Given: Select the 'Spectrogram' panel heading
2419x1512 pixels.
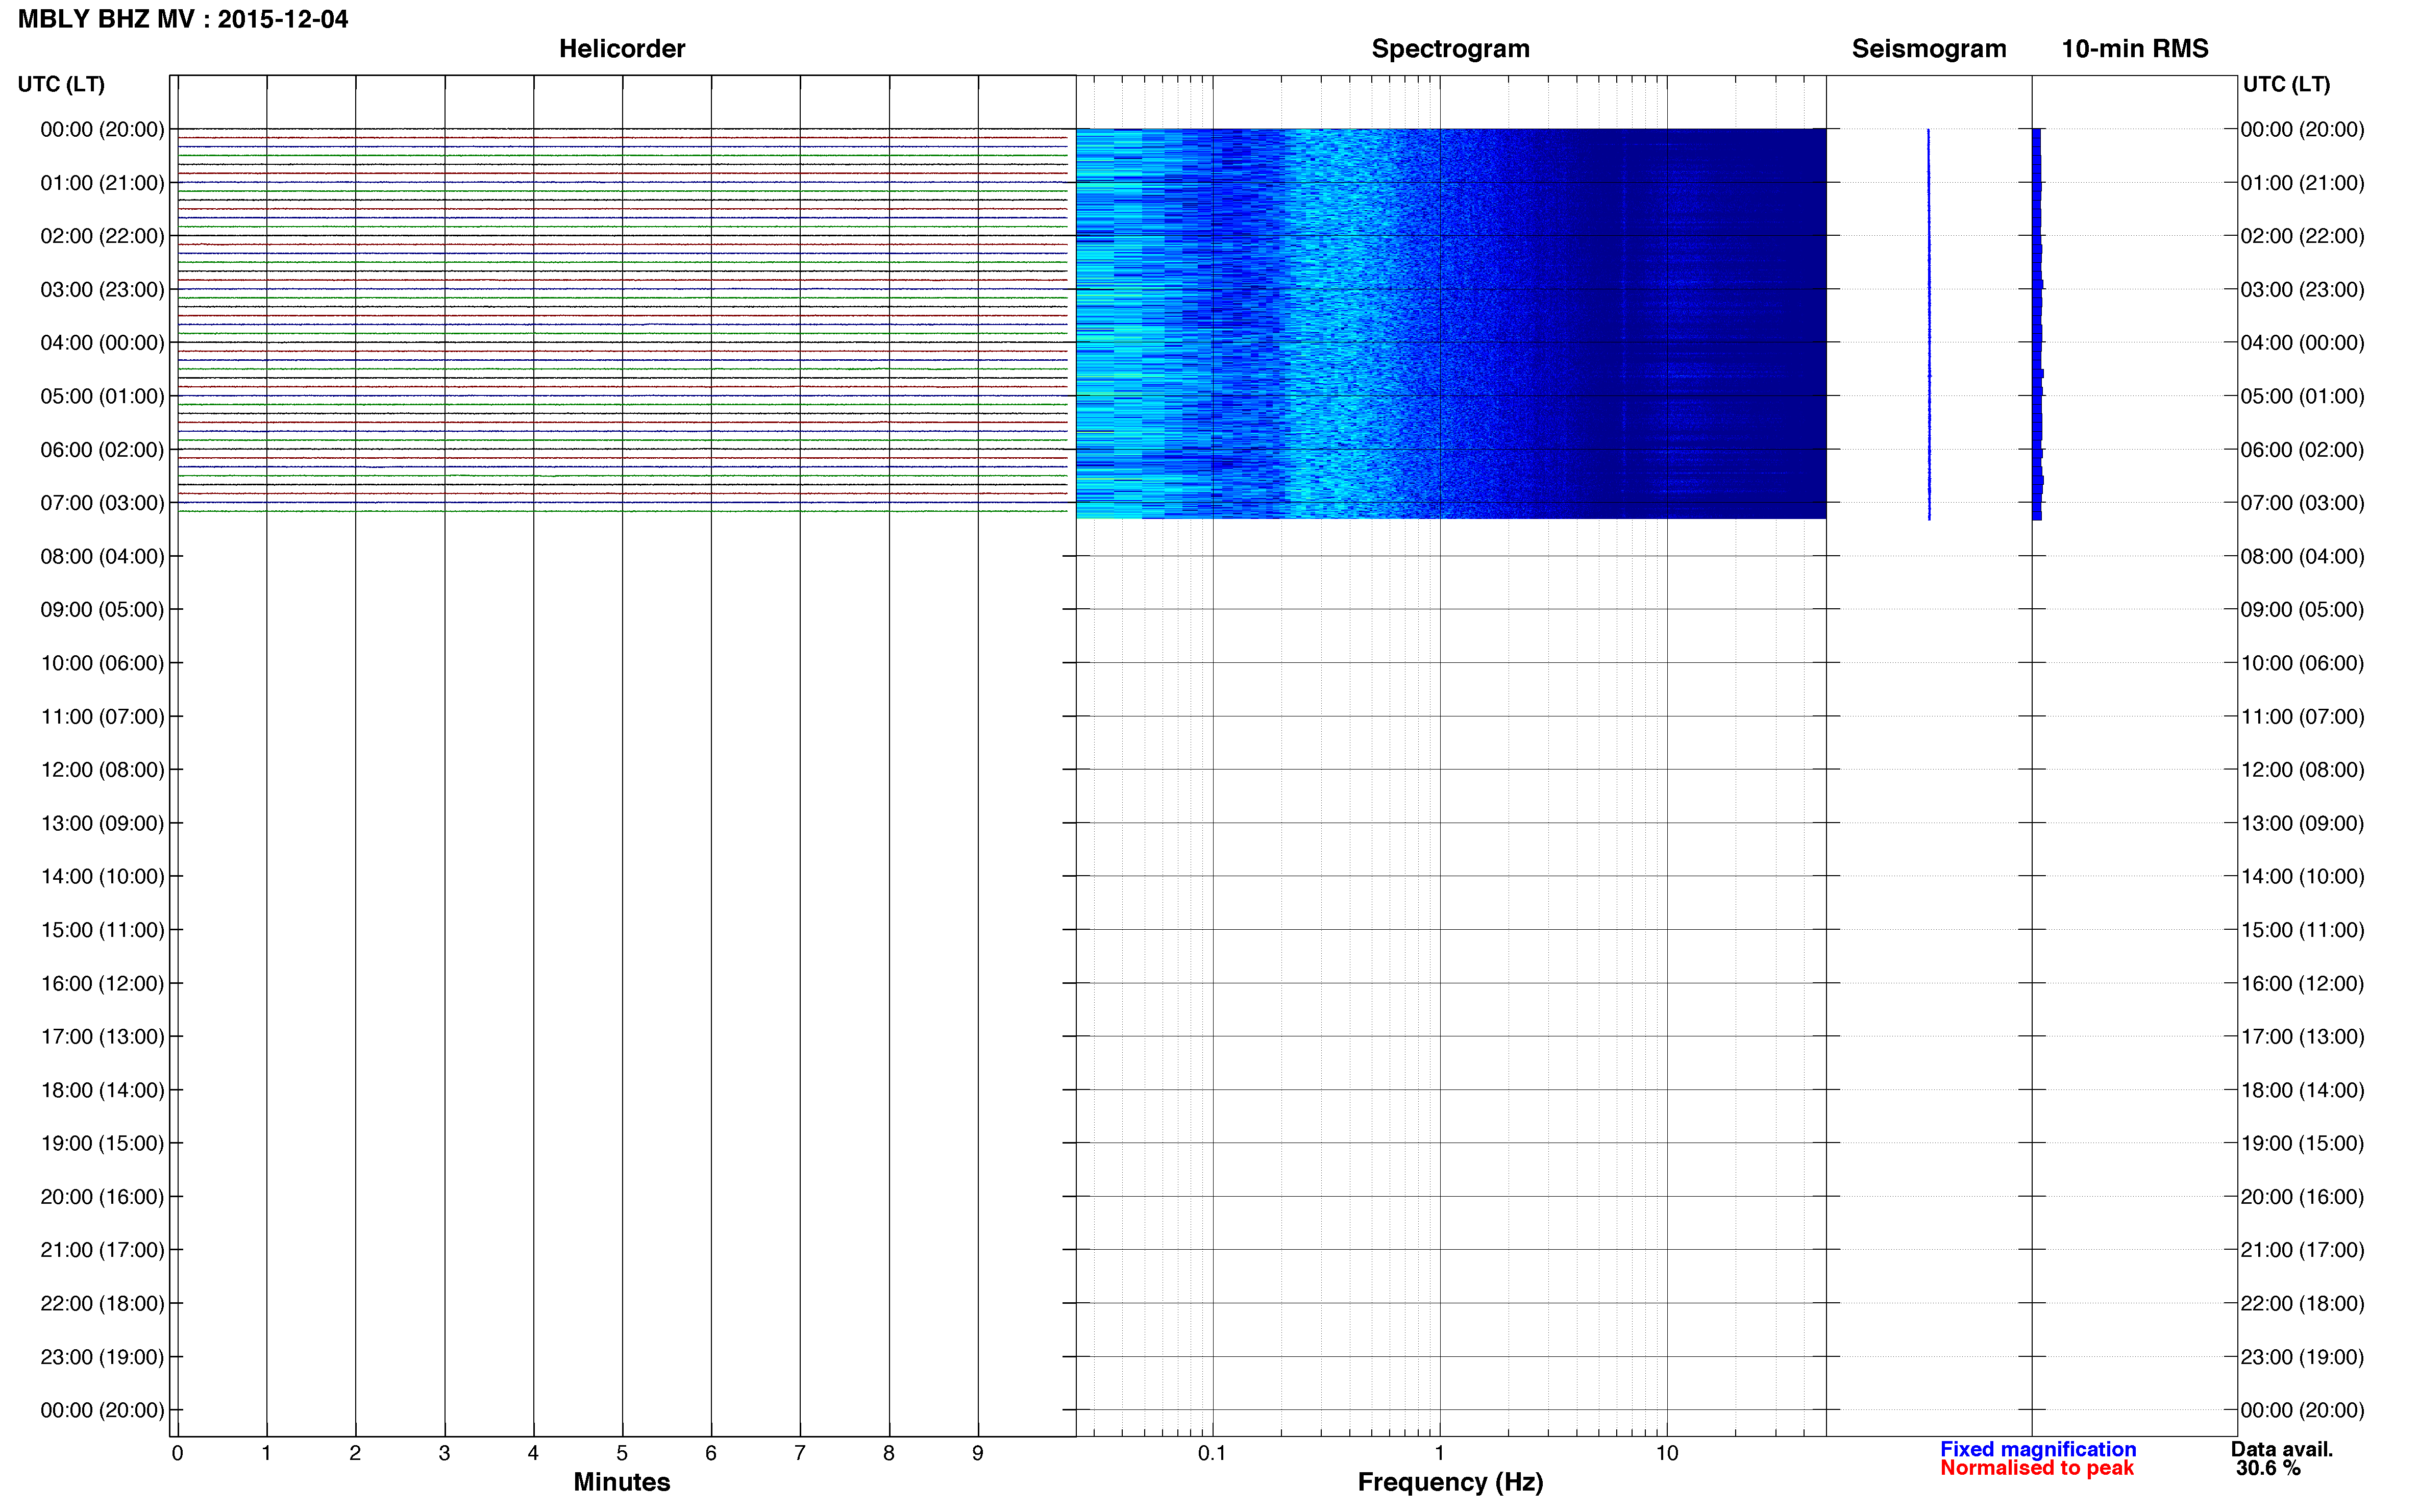Looking at the screenshot, I should (x=1450, y=49).
